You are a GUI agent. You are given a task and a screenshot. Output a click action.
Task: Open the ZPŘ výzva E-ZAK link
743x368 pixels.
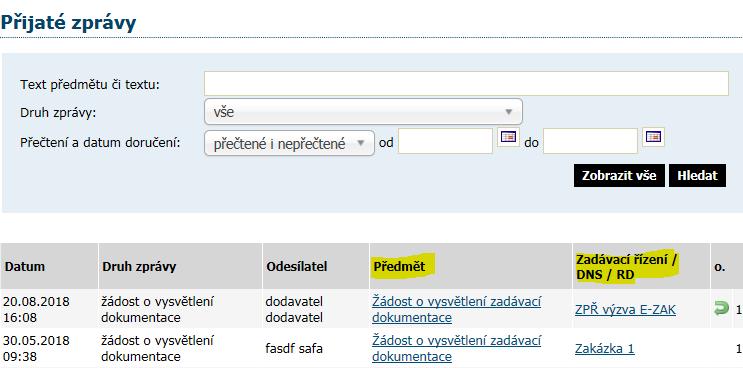click(x=625, y=310)
